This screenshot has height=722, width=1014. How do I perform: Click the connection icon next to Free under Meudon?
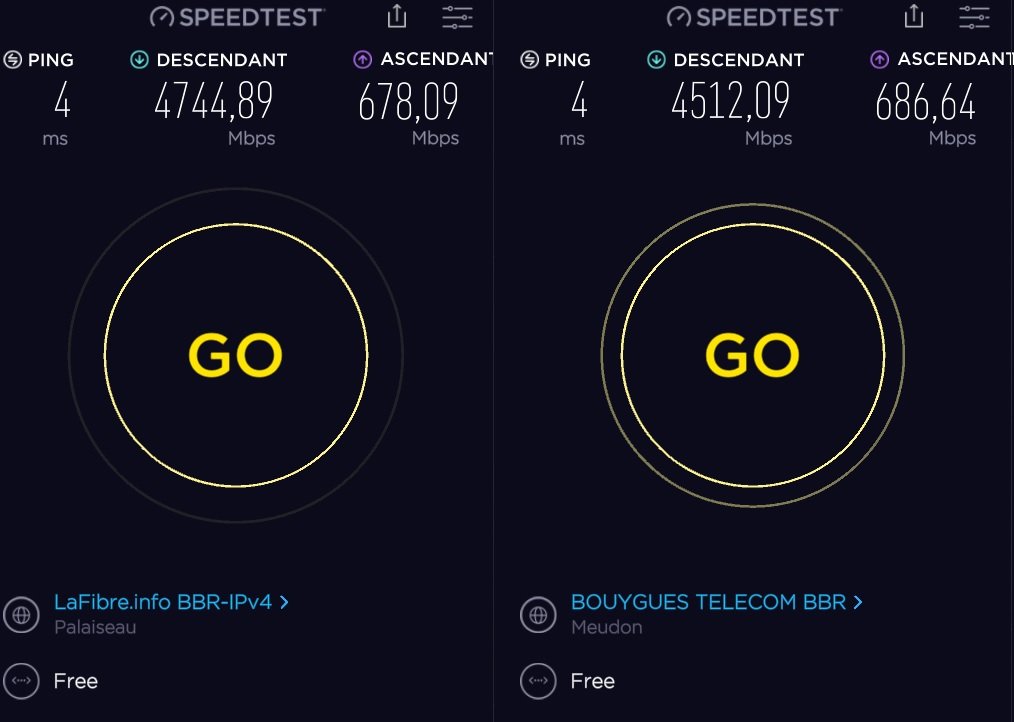click(x=538, y=681)
